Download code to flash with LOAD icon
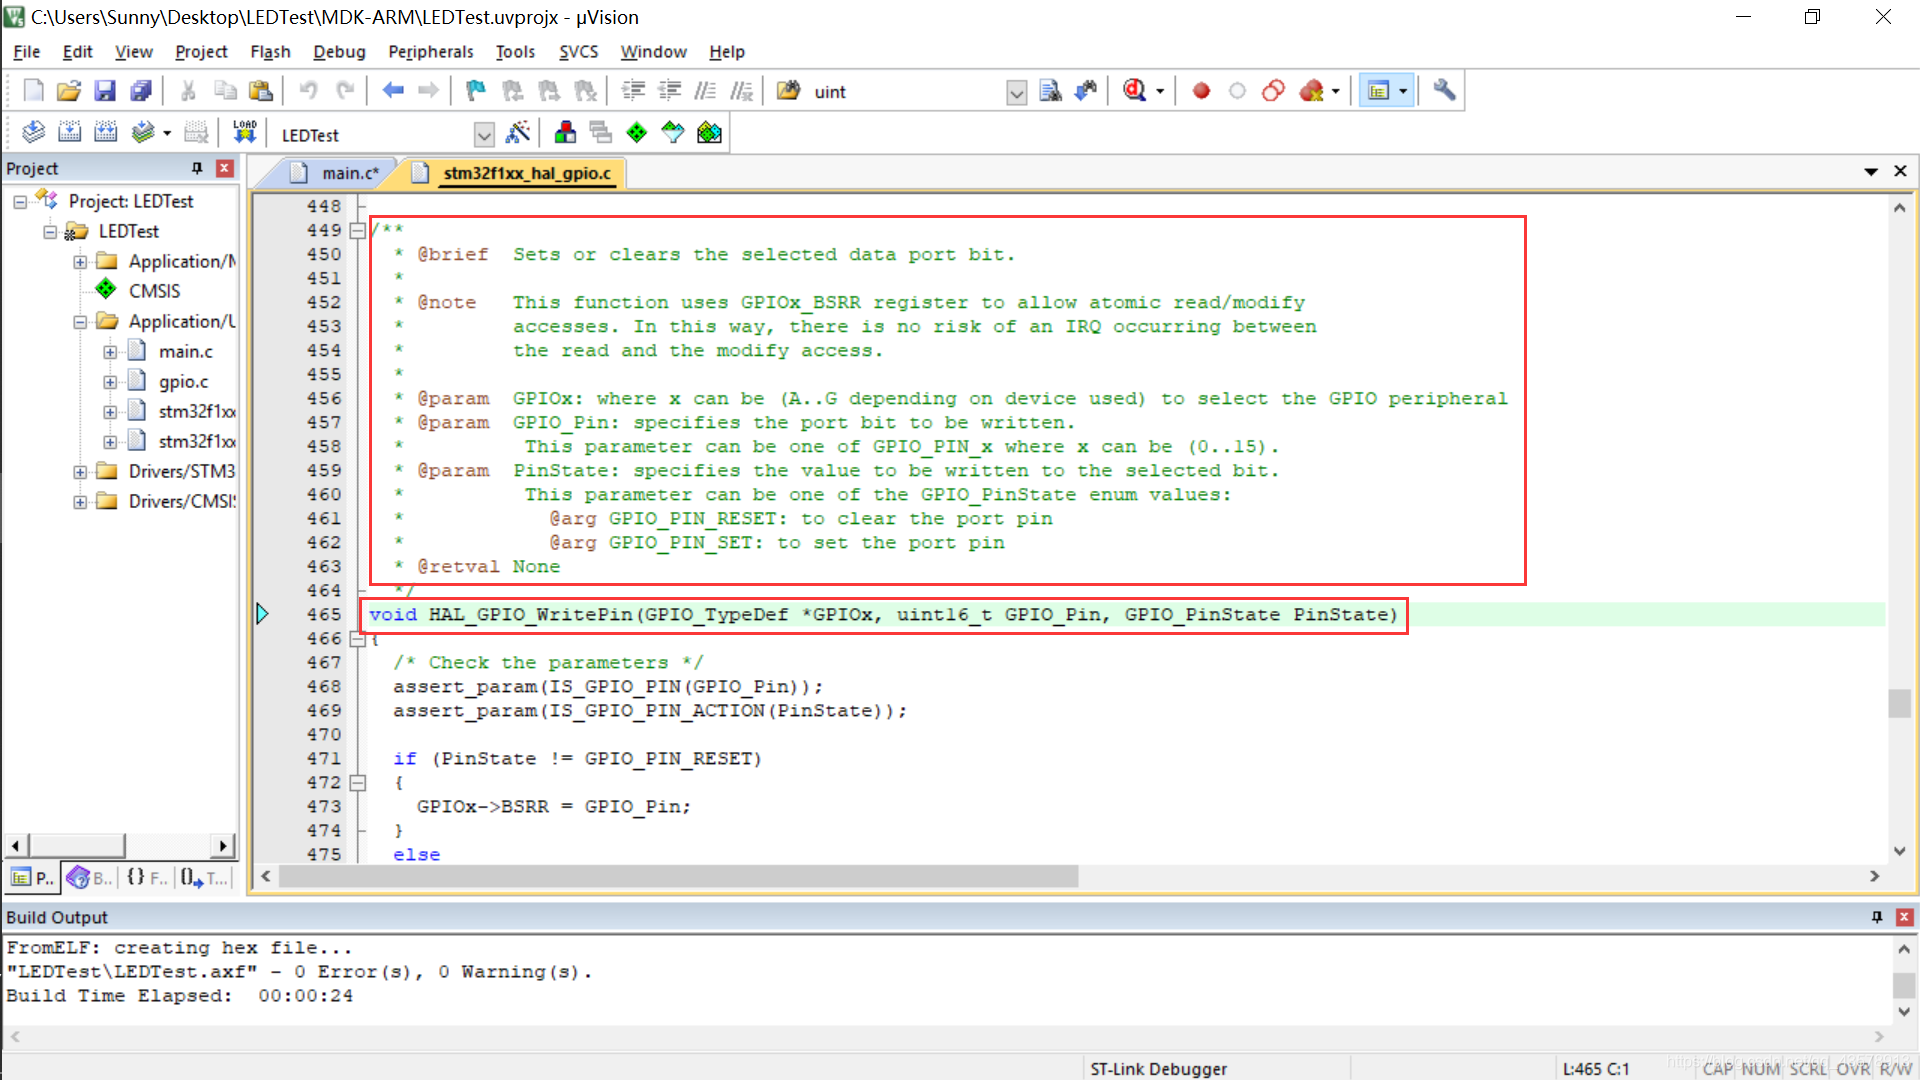Screen dimensions: 1920x1080 pyautogui.click(x=245, y=132)
